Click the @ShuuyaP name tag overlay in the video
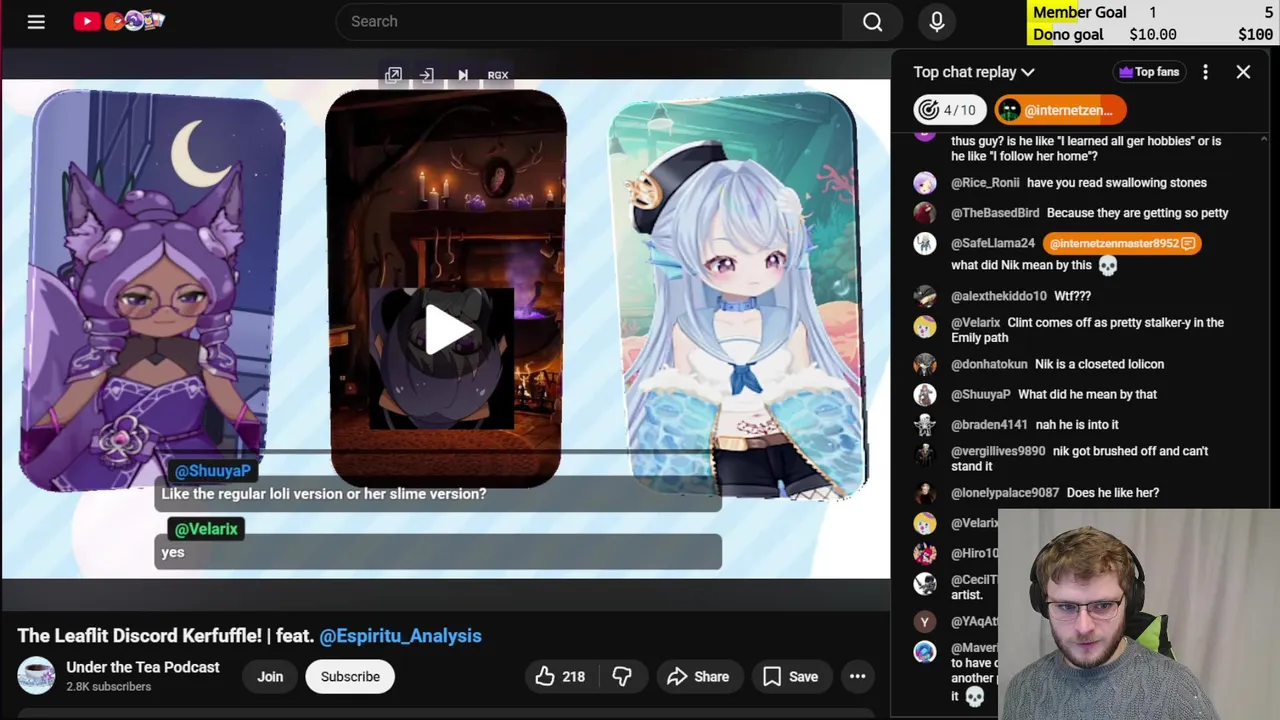 click(213, 471)
